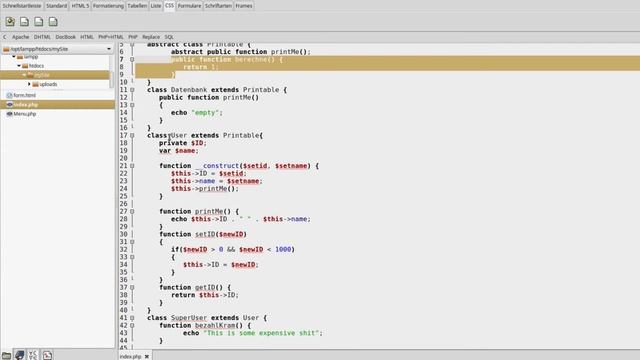Fold the code block at line 7
Screen dimensions: 640x360
(x=132, y=59)
